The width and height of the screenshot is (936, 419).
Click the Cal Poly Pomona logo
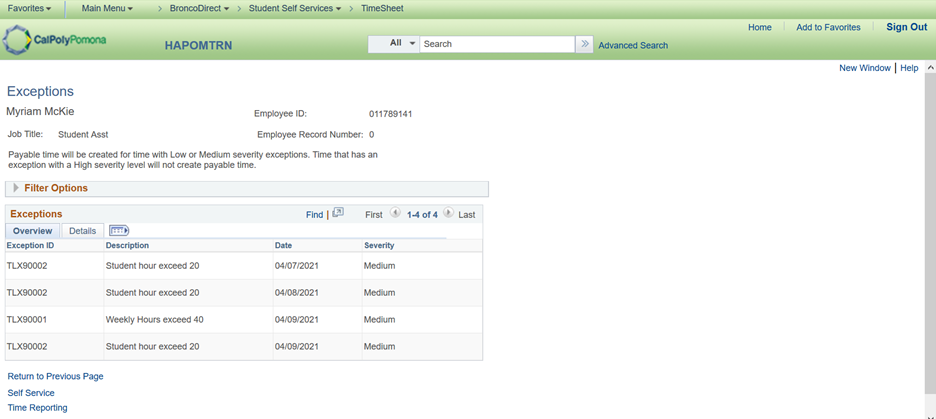[55, 40]
